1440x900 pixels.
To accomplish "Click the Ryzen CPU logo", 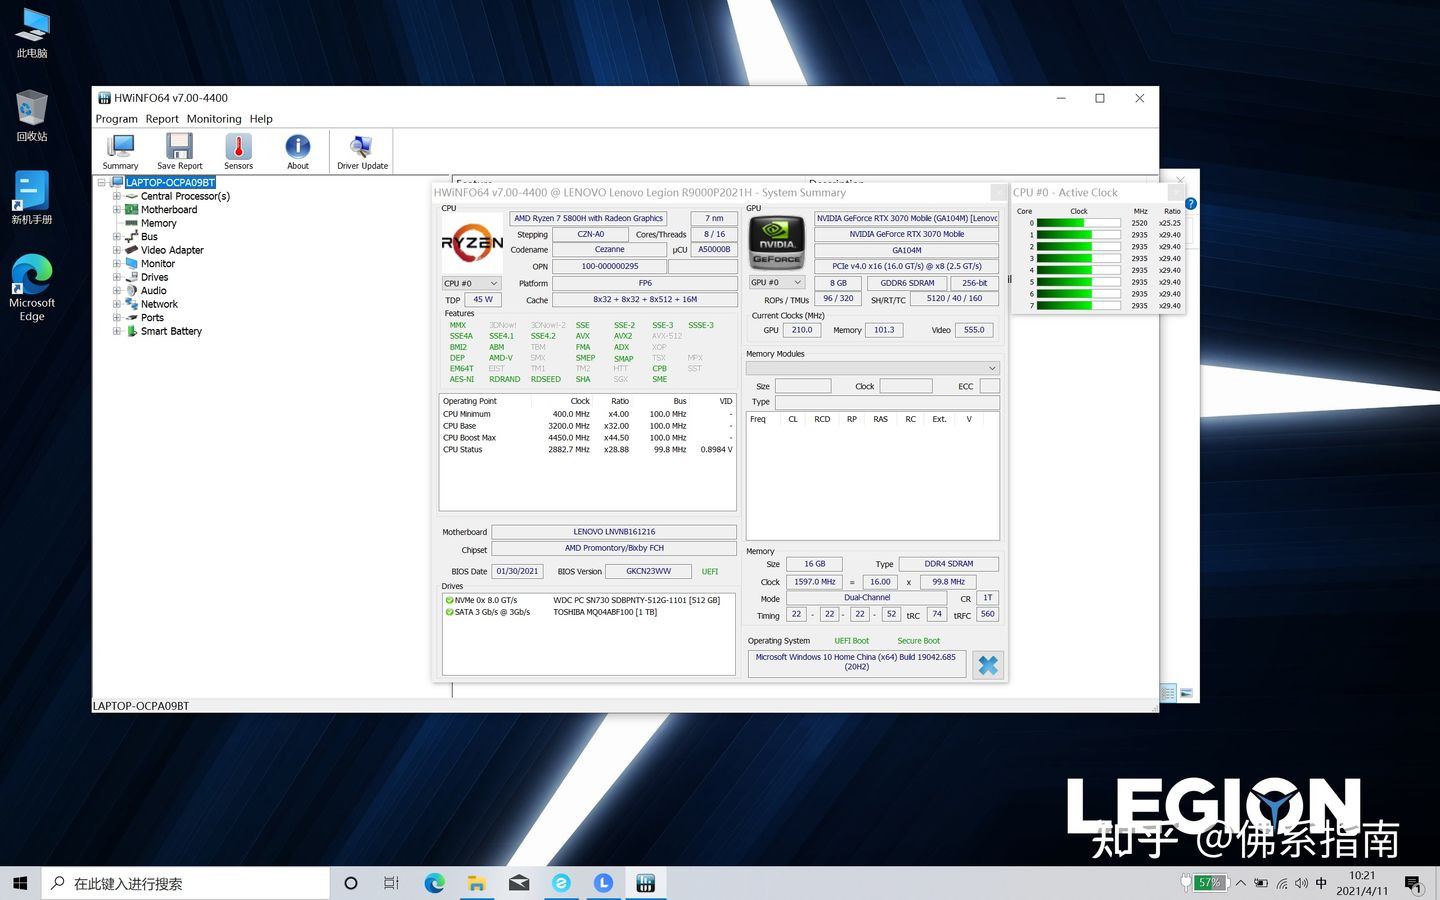I will [472, 243].
